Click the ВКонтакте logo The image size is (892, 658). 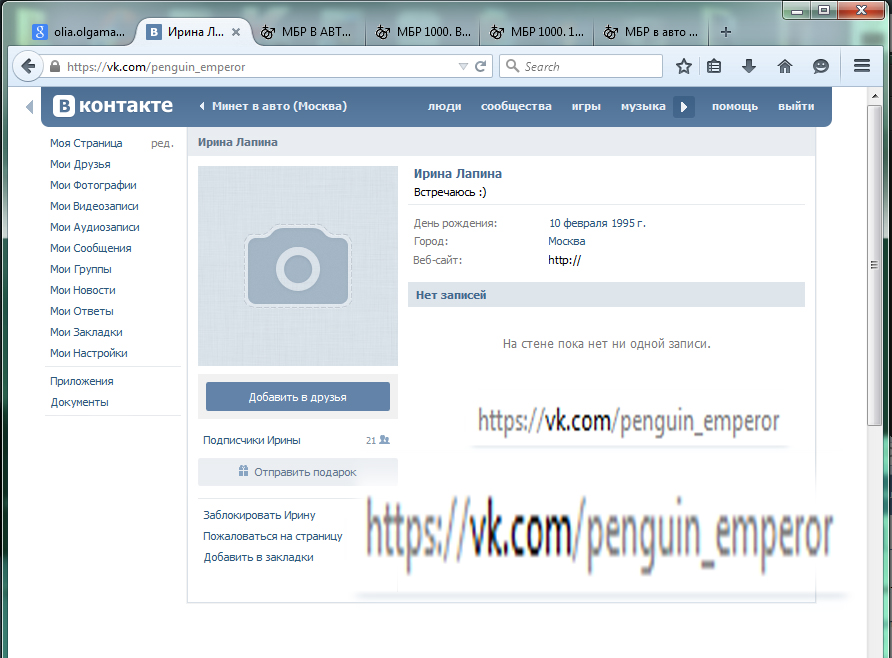point(113,106)
